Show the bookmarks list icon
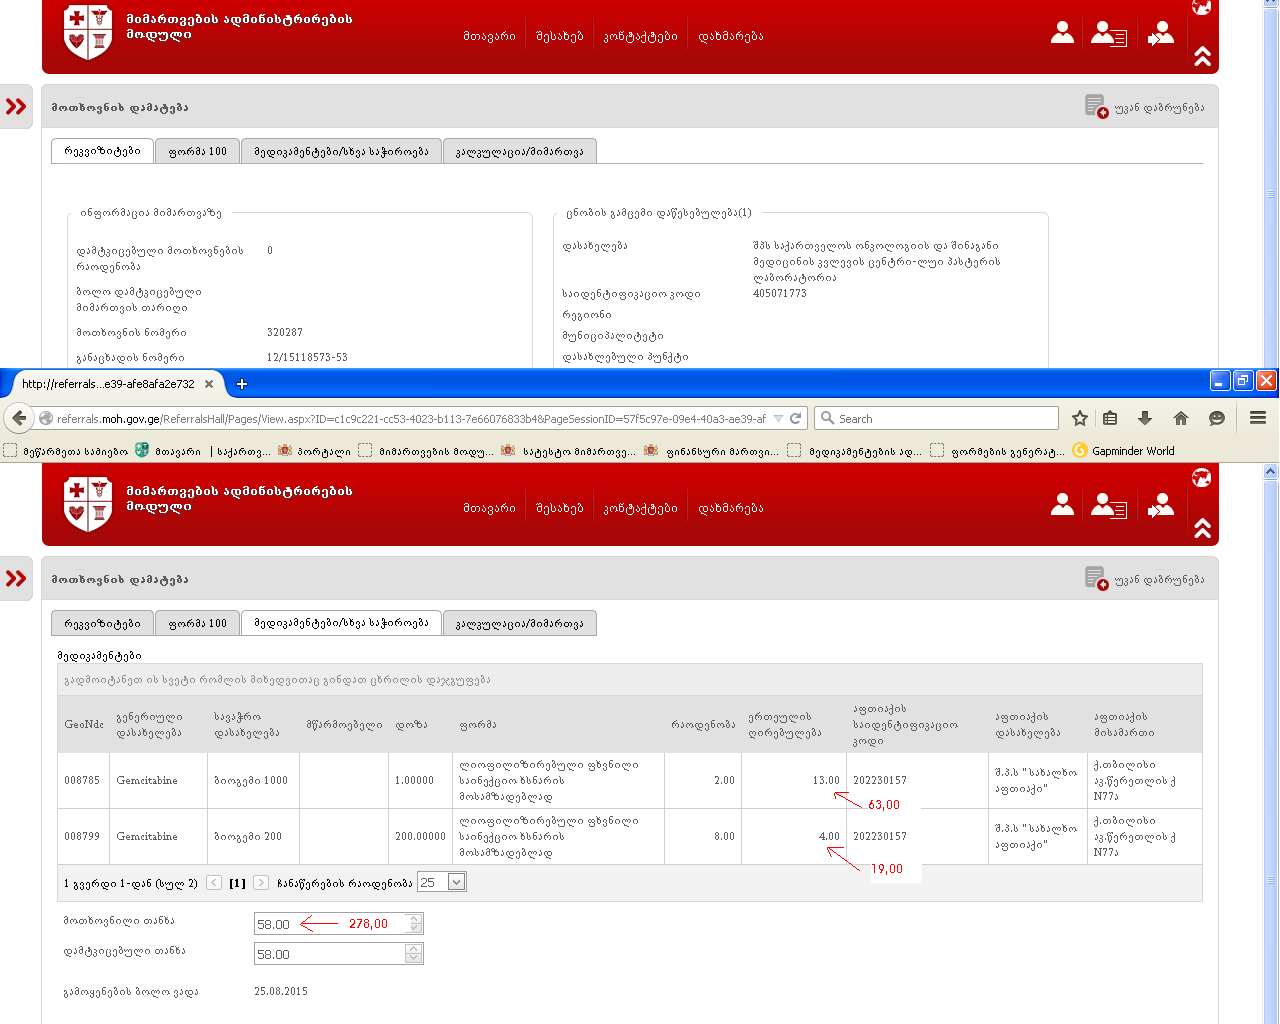Image resolution: width=1280 pixels, height=1024 pixels. click(x=1110, y=418)
